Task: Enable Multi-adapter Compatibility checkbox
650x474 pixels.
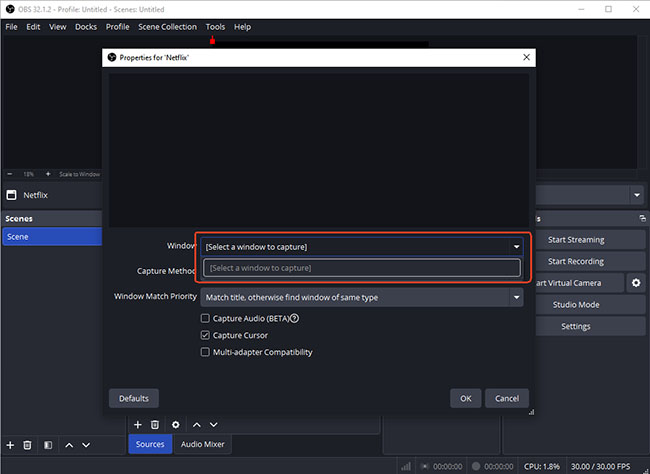Action: tap(205, 352)
